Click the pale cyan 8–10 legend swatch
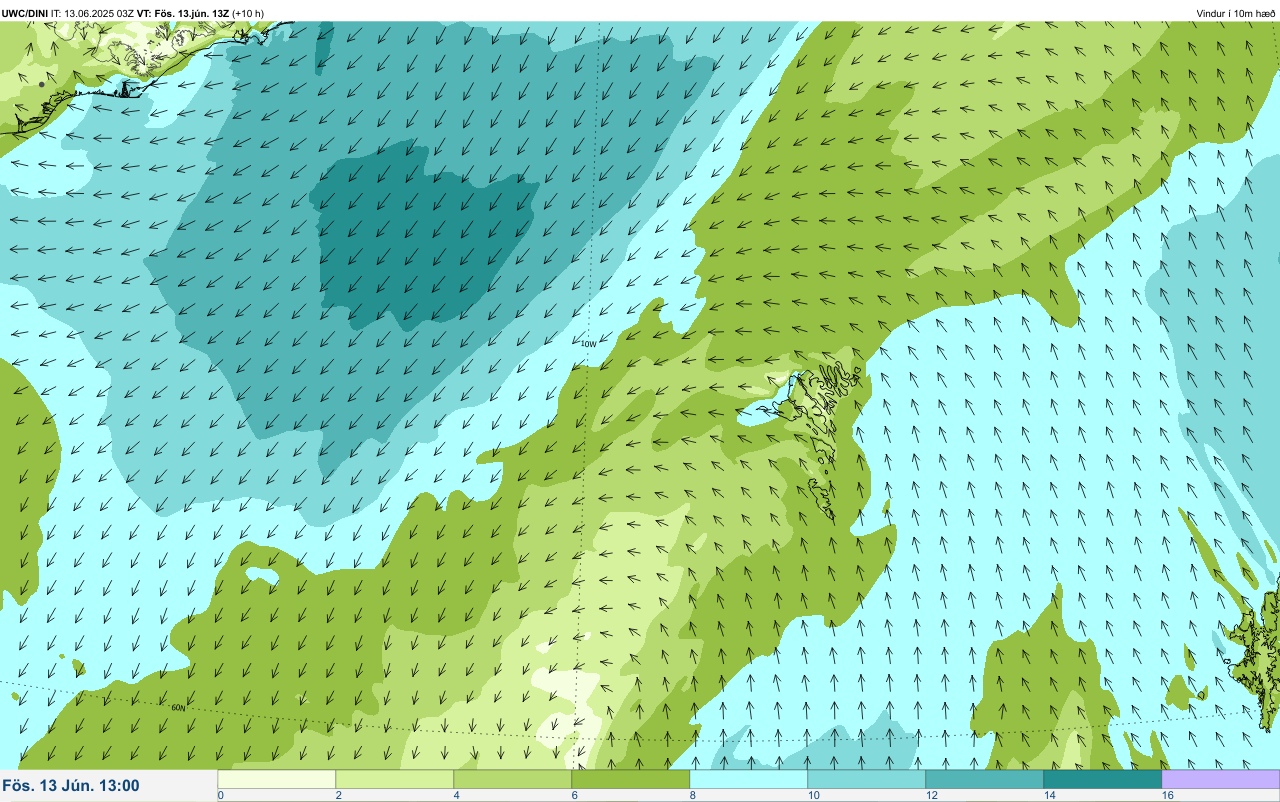The image size is (1280, 802). pyautogui.click(x=749, y=778)
